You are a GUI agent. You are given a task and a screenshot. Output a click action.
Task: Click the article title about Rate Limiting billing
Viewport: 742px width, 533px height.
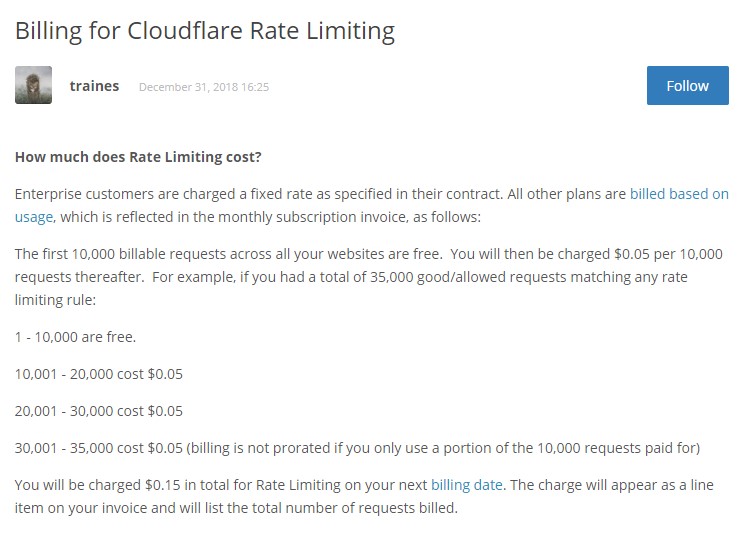click(x=205, y=30)
